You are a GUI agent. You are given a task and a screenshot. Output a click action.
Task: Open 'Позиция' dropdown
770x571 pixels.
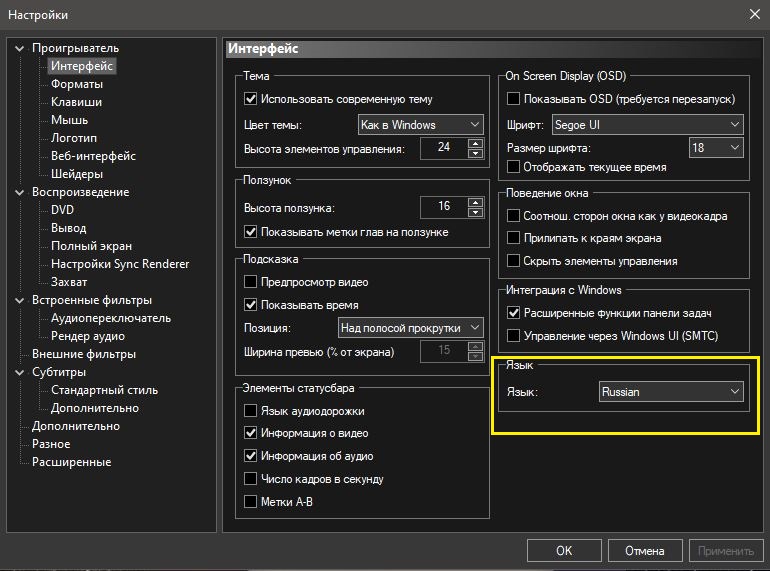pyautogui.click(x=411, y=327)
